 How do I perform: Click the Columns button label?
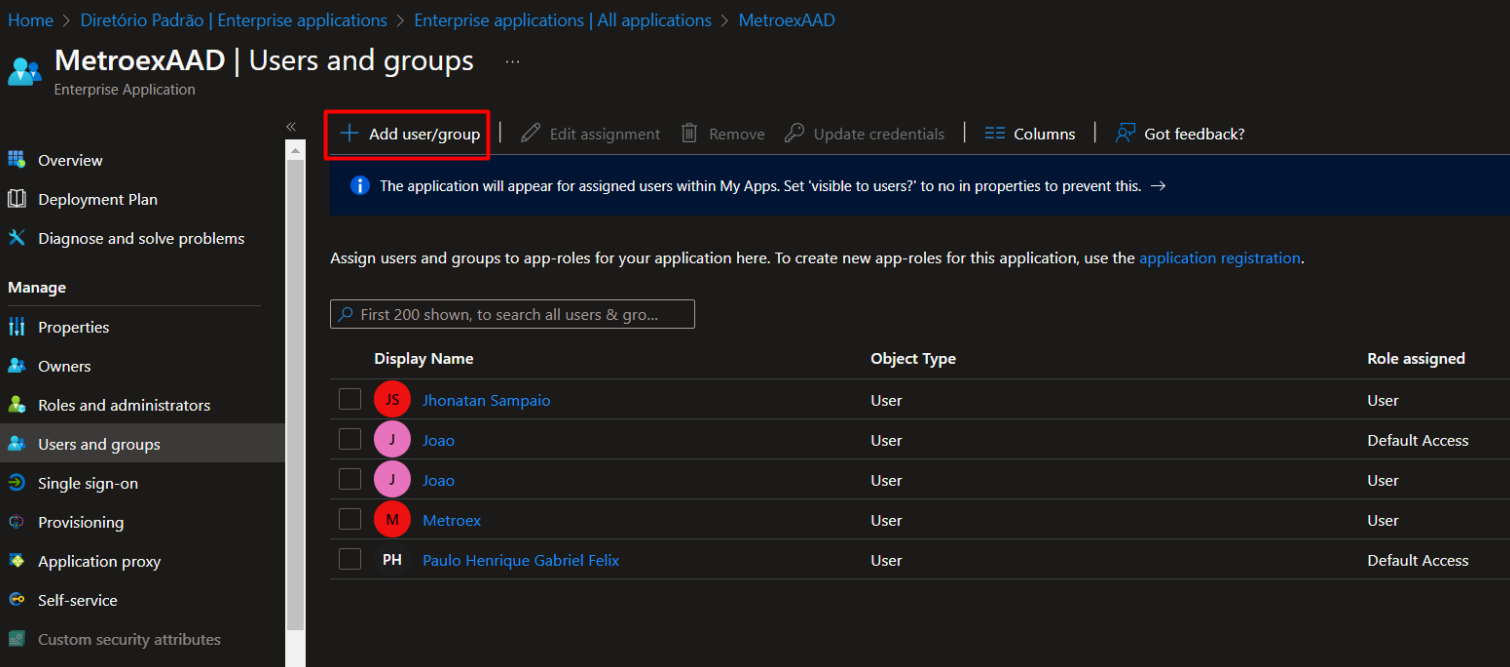coord(1044,134)
